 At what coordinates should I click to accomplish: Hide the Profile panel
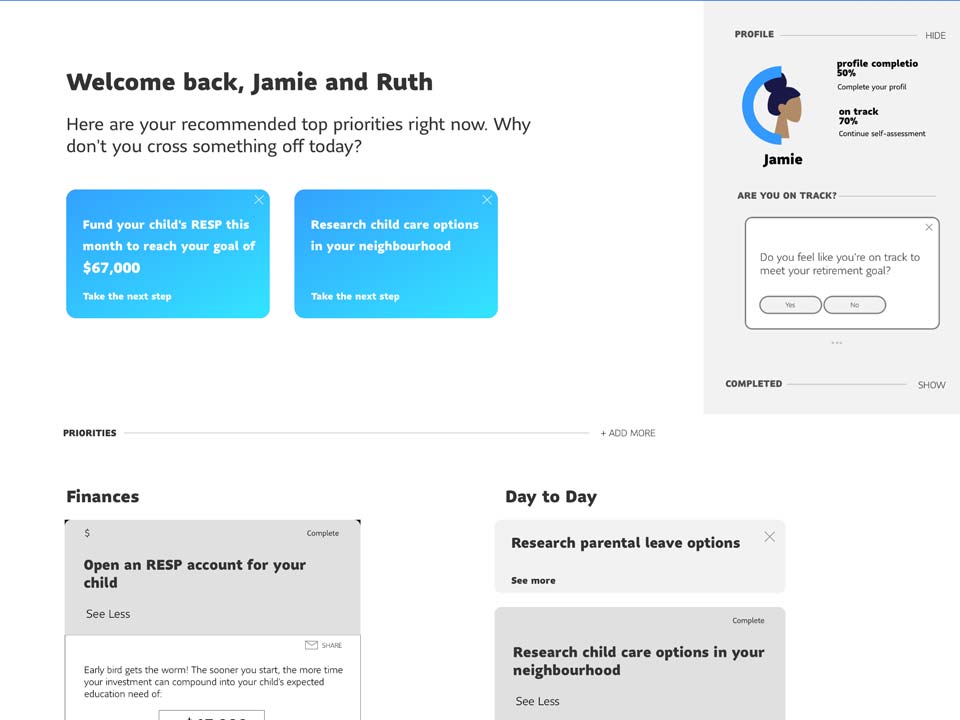[x=935, y=36]
